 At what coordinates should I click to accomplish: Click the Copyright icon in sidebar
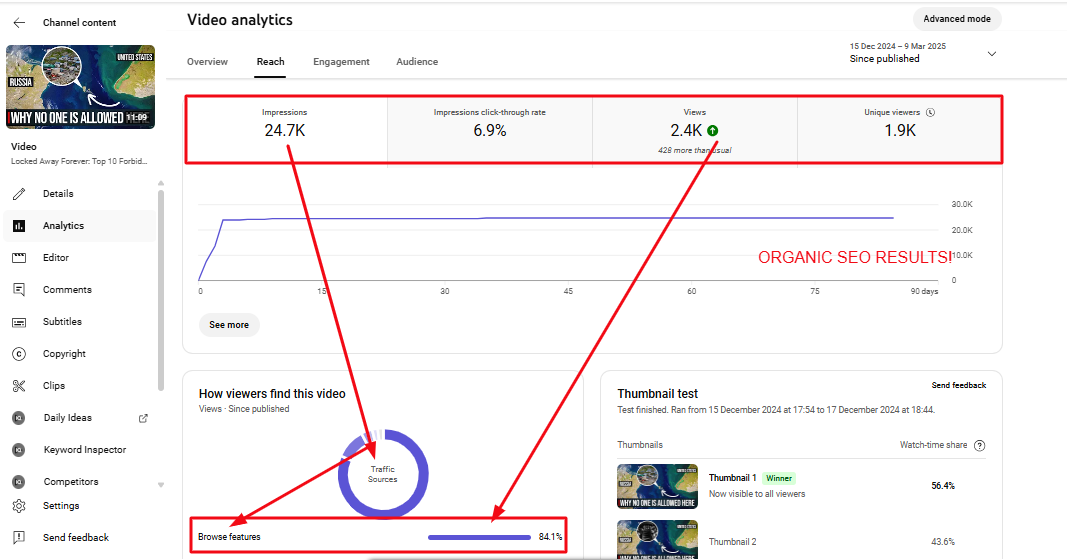19,354
